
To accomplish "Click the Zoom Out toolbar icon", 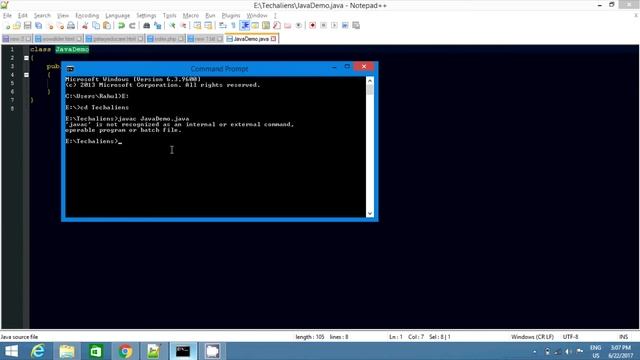I will pos(183,26).
